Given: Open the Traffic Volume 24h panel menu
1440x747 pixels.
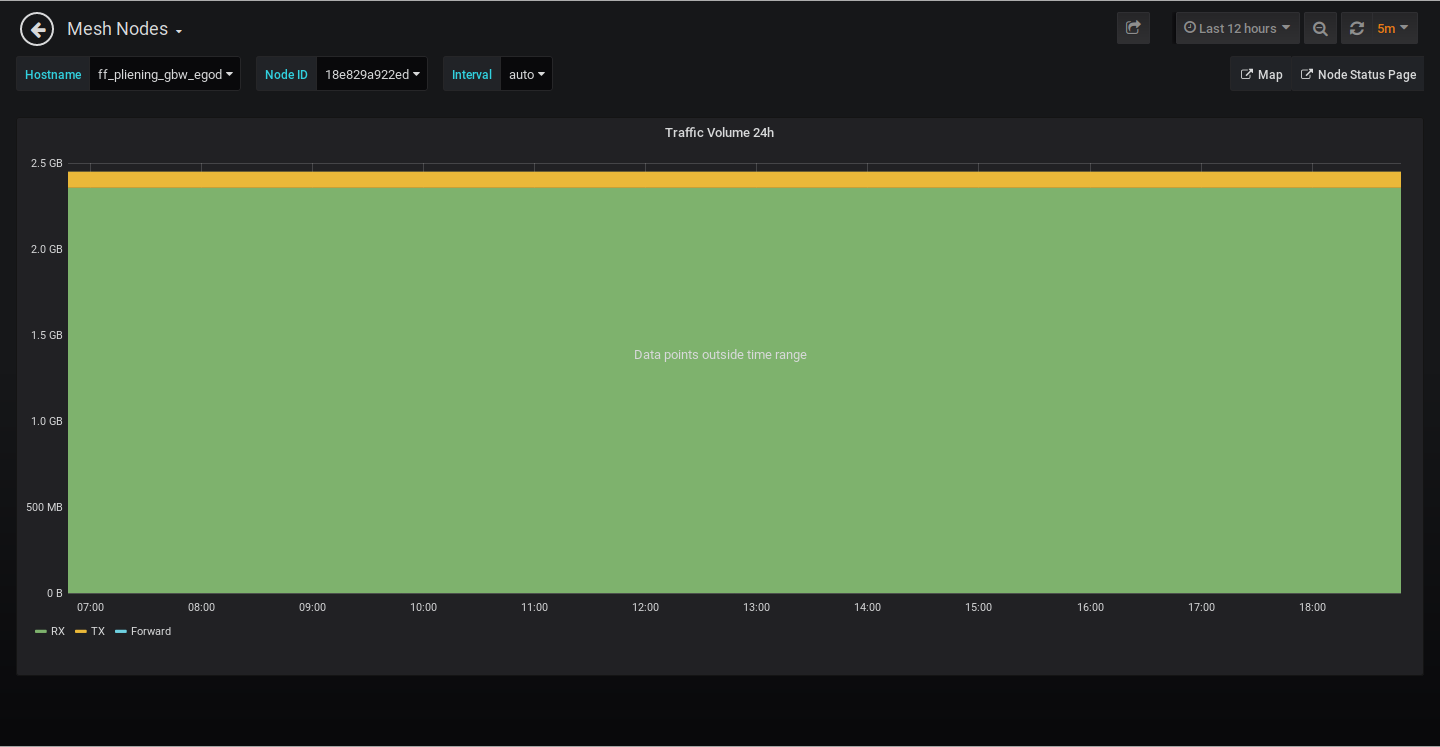Looking at the screenshot, I should tap(719, 132).
